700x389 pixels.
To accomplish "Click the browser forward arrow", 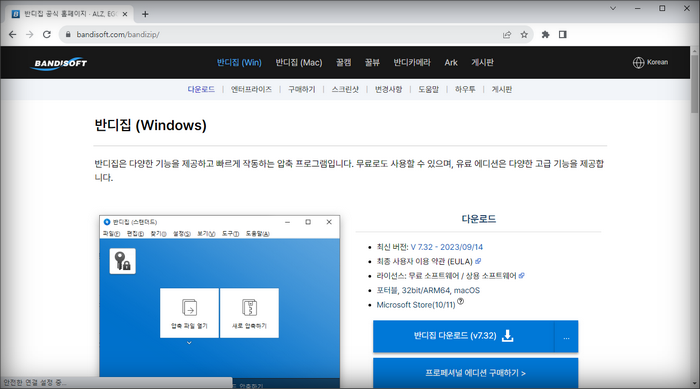I will (x=29, y=34).
